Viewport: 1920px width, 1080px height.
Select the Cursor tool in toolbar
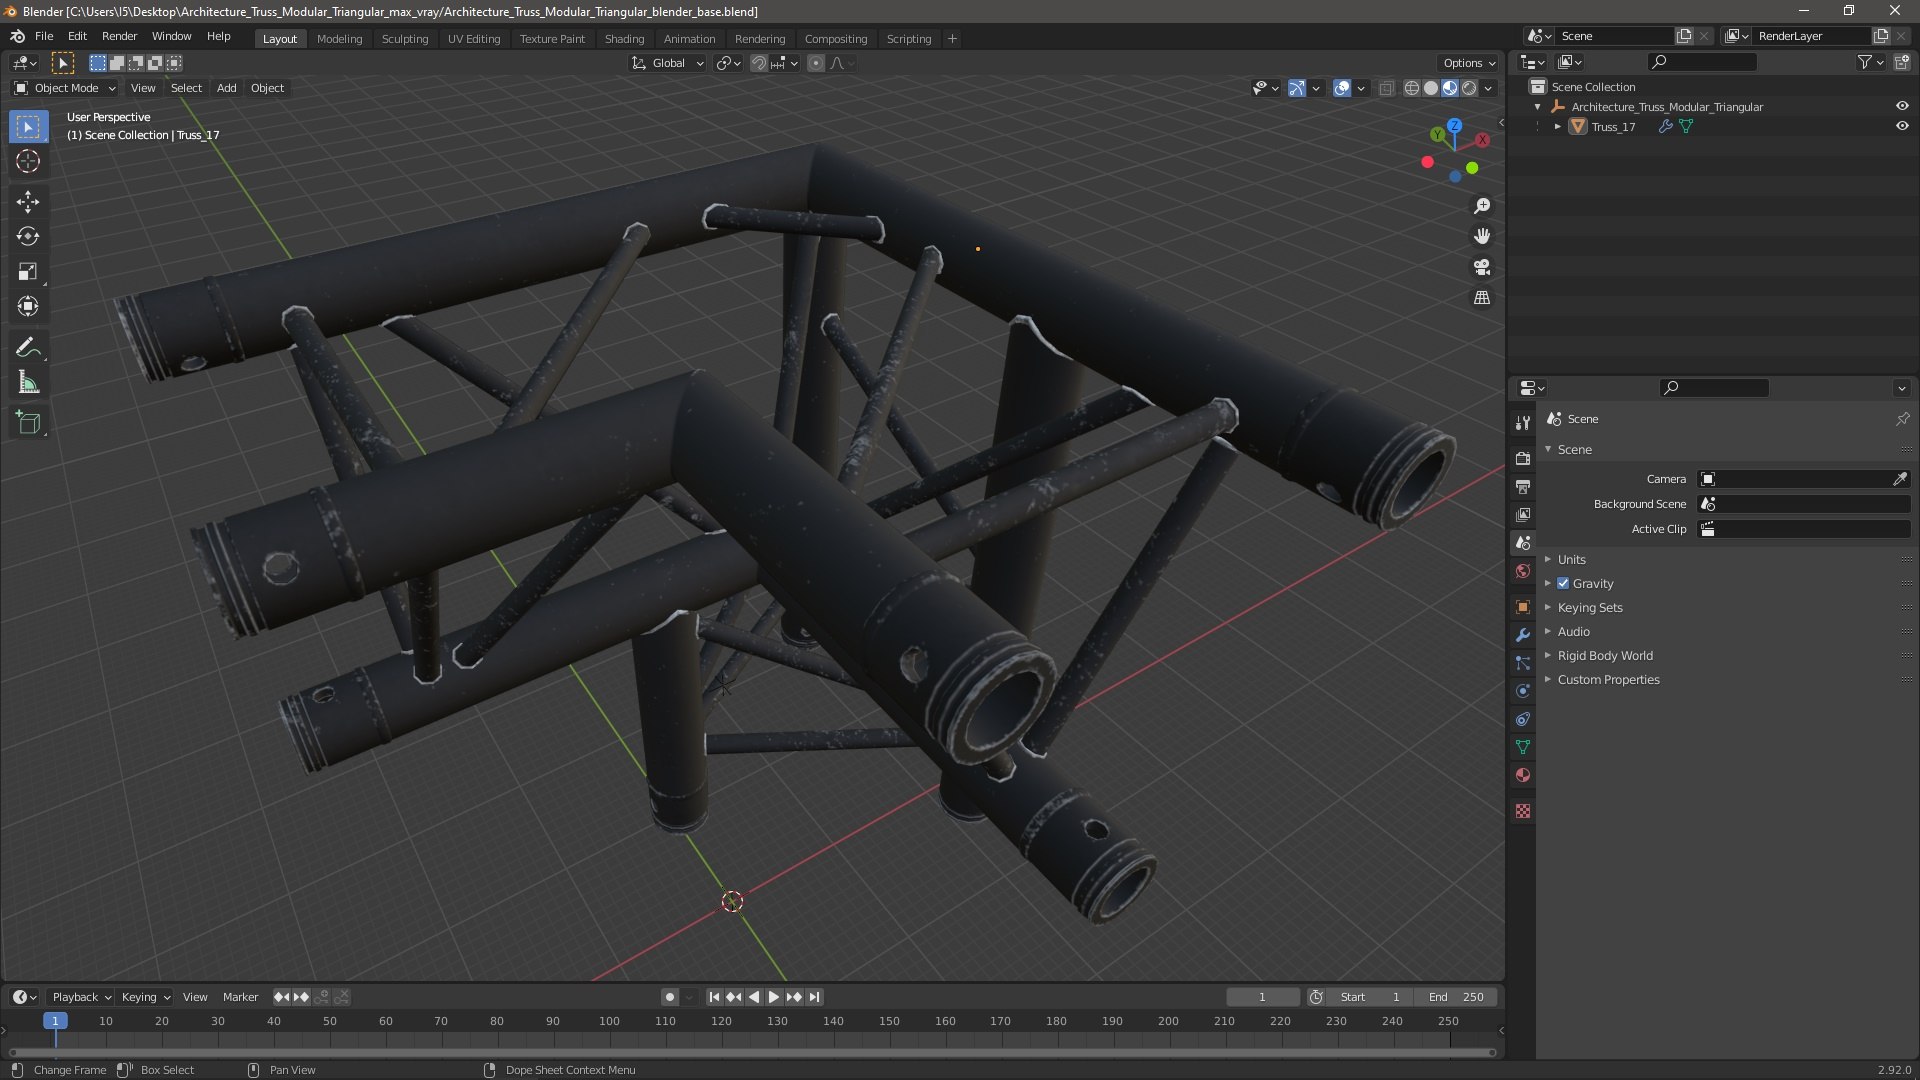[x=28, y=162]
